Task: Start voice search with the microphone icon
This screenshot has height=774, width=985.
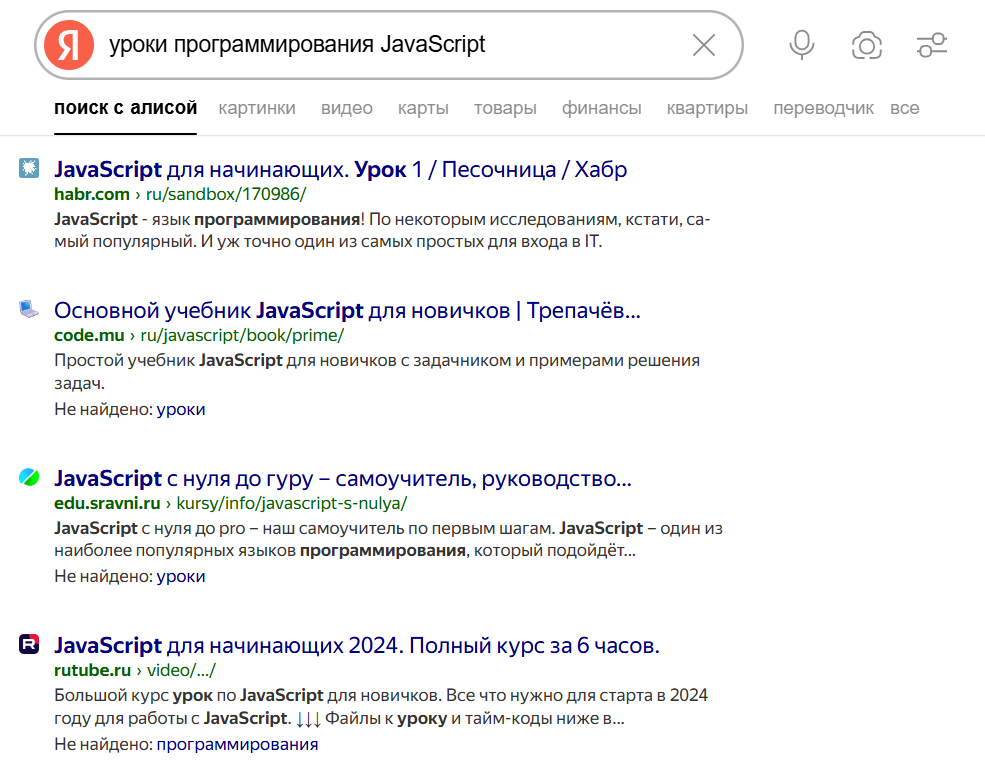Action: 802,45
